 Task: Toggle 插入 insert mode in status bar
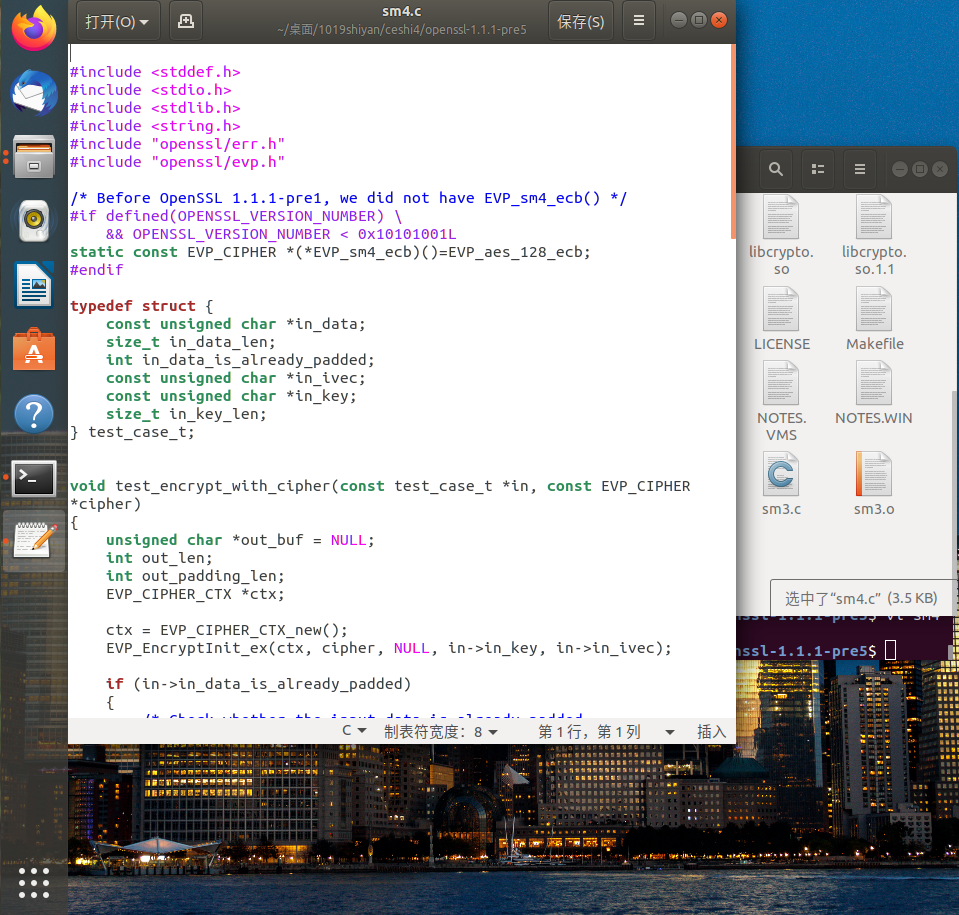(x=711, y=732)
